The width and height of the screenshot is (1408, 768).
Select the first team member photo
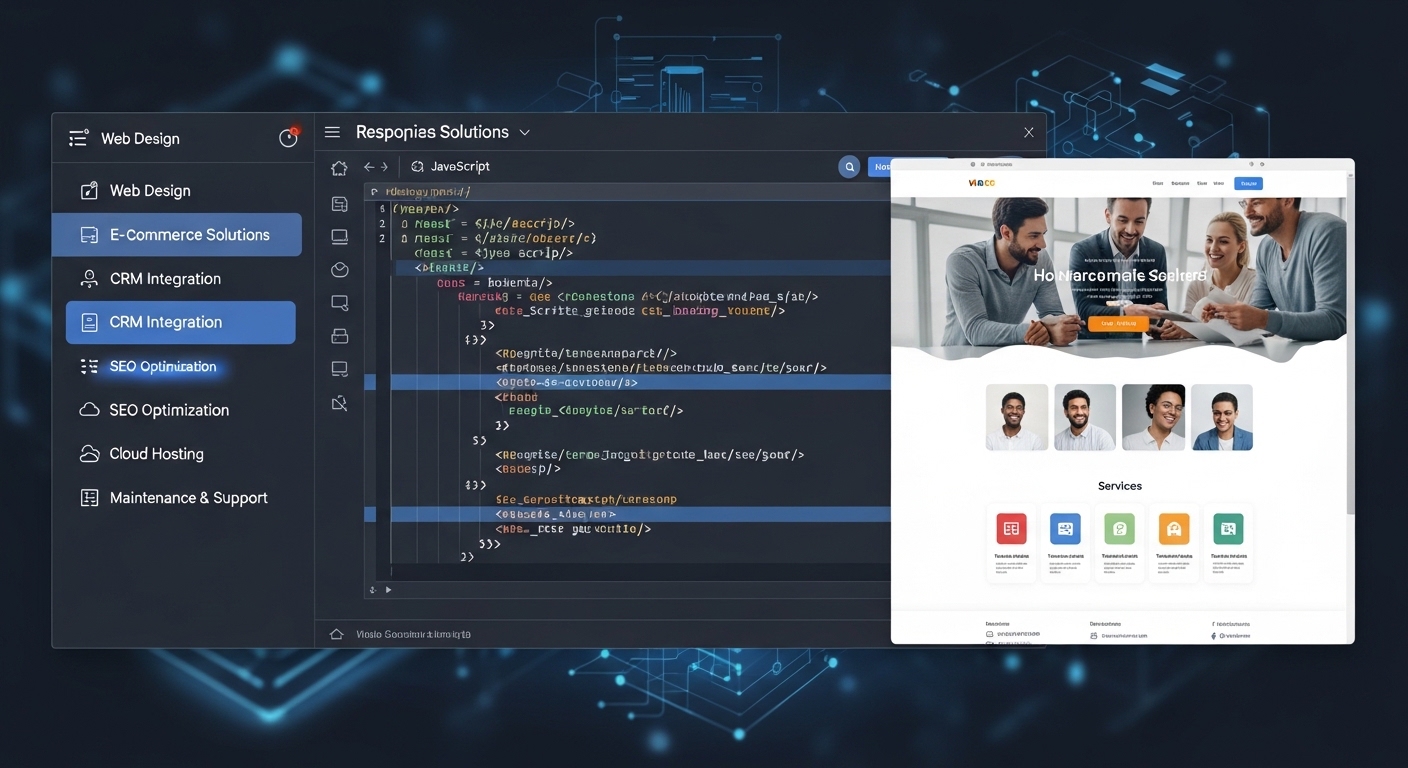[1016, 417]
